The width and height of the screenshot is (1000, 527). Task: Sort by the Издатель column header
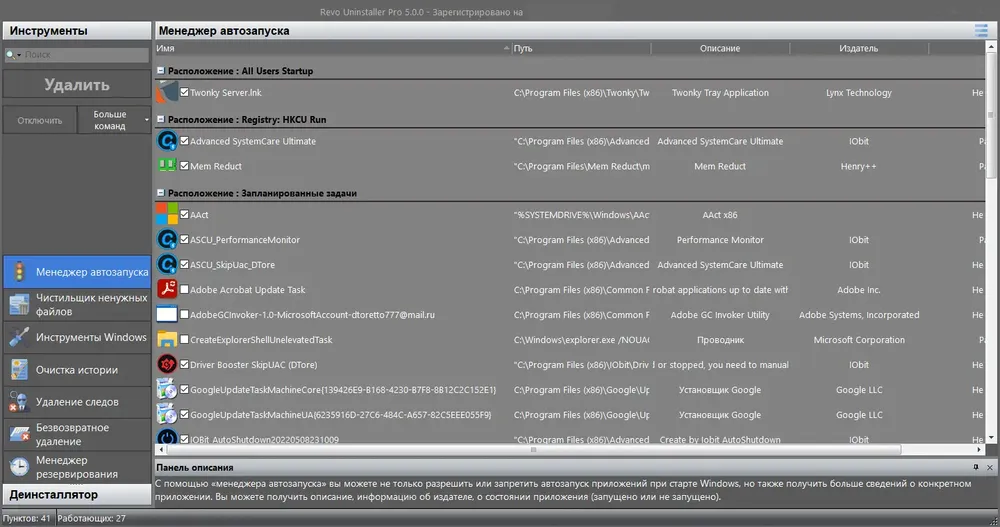coord(859,48)
